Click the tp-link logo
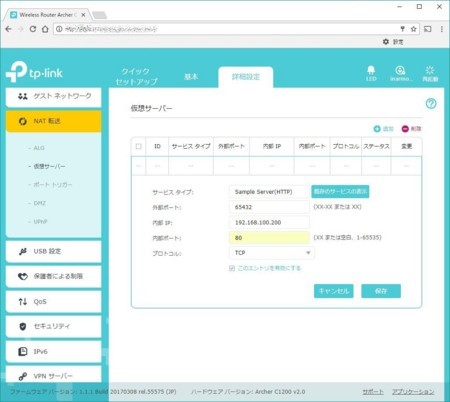Image resolution: width=450 pixels, height=402 pixels. tap(34, 71)
